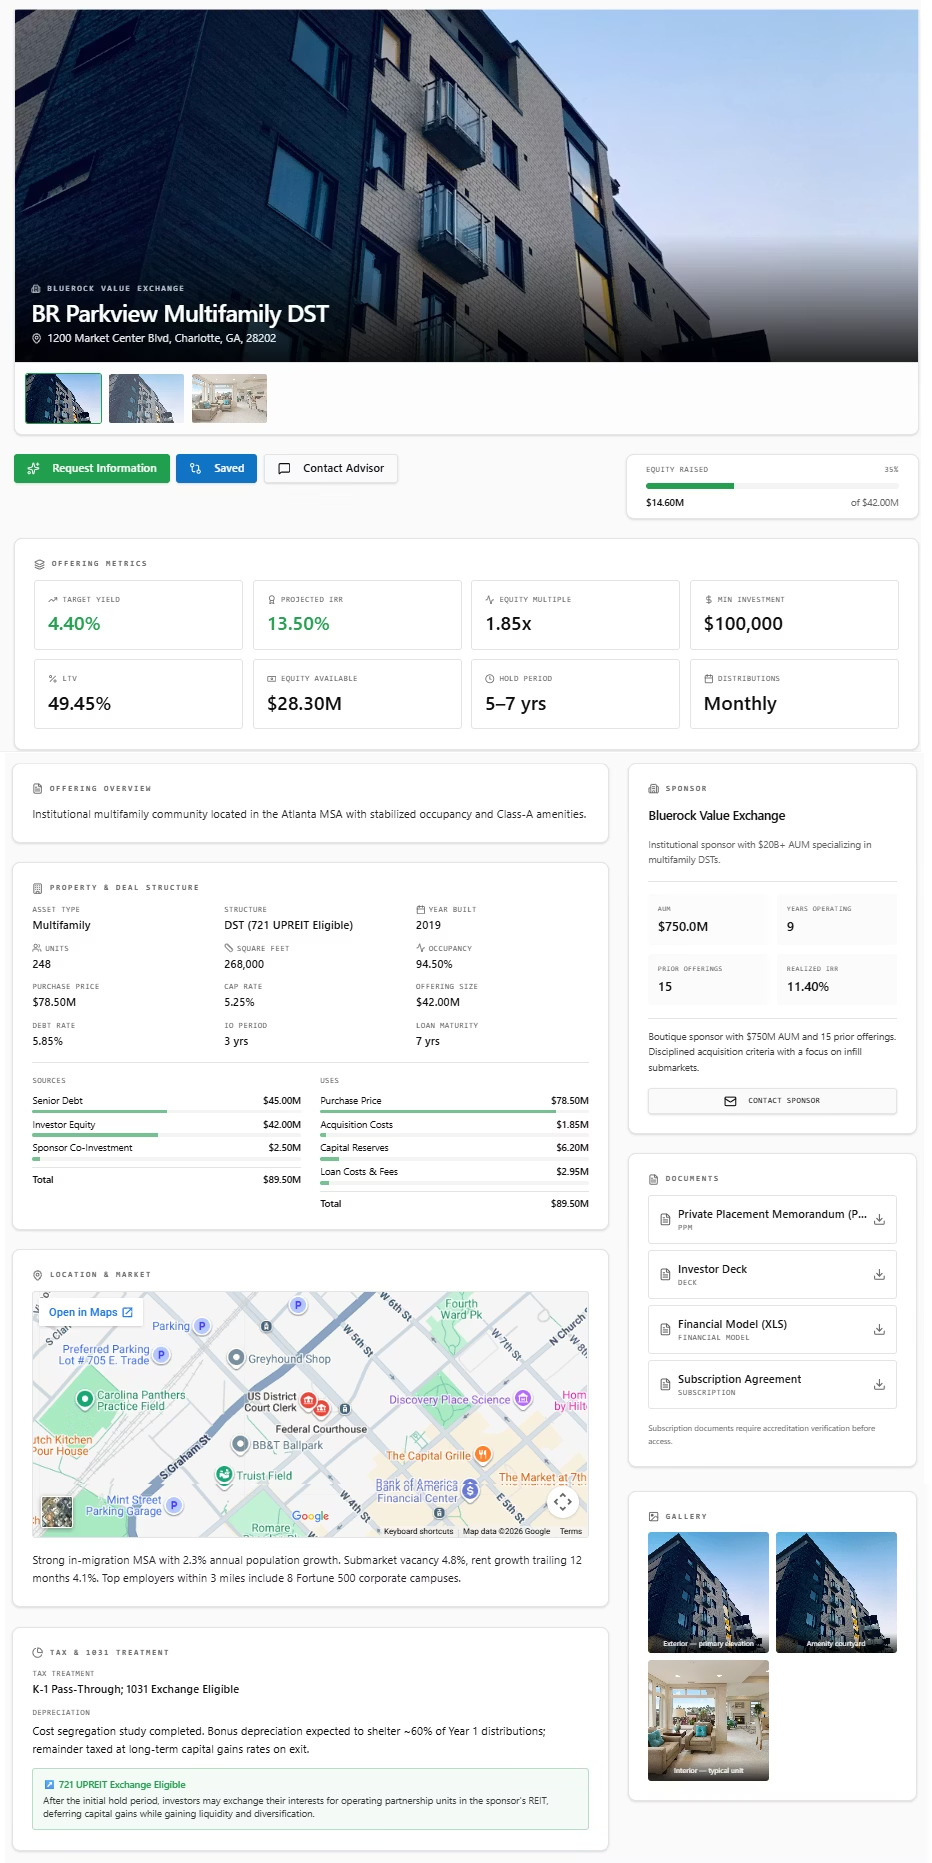Viewport: 932px width, 1863px height.
Task: Click the Realized IRR value 11.40%
Action: pos(807,987)
